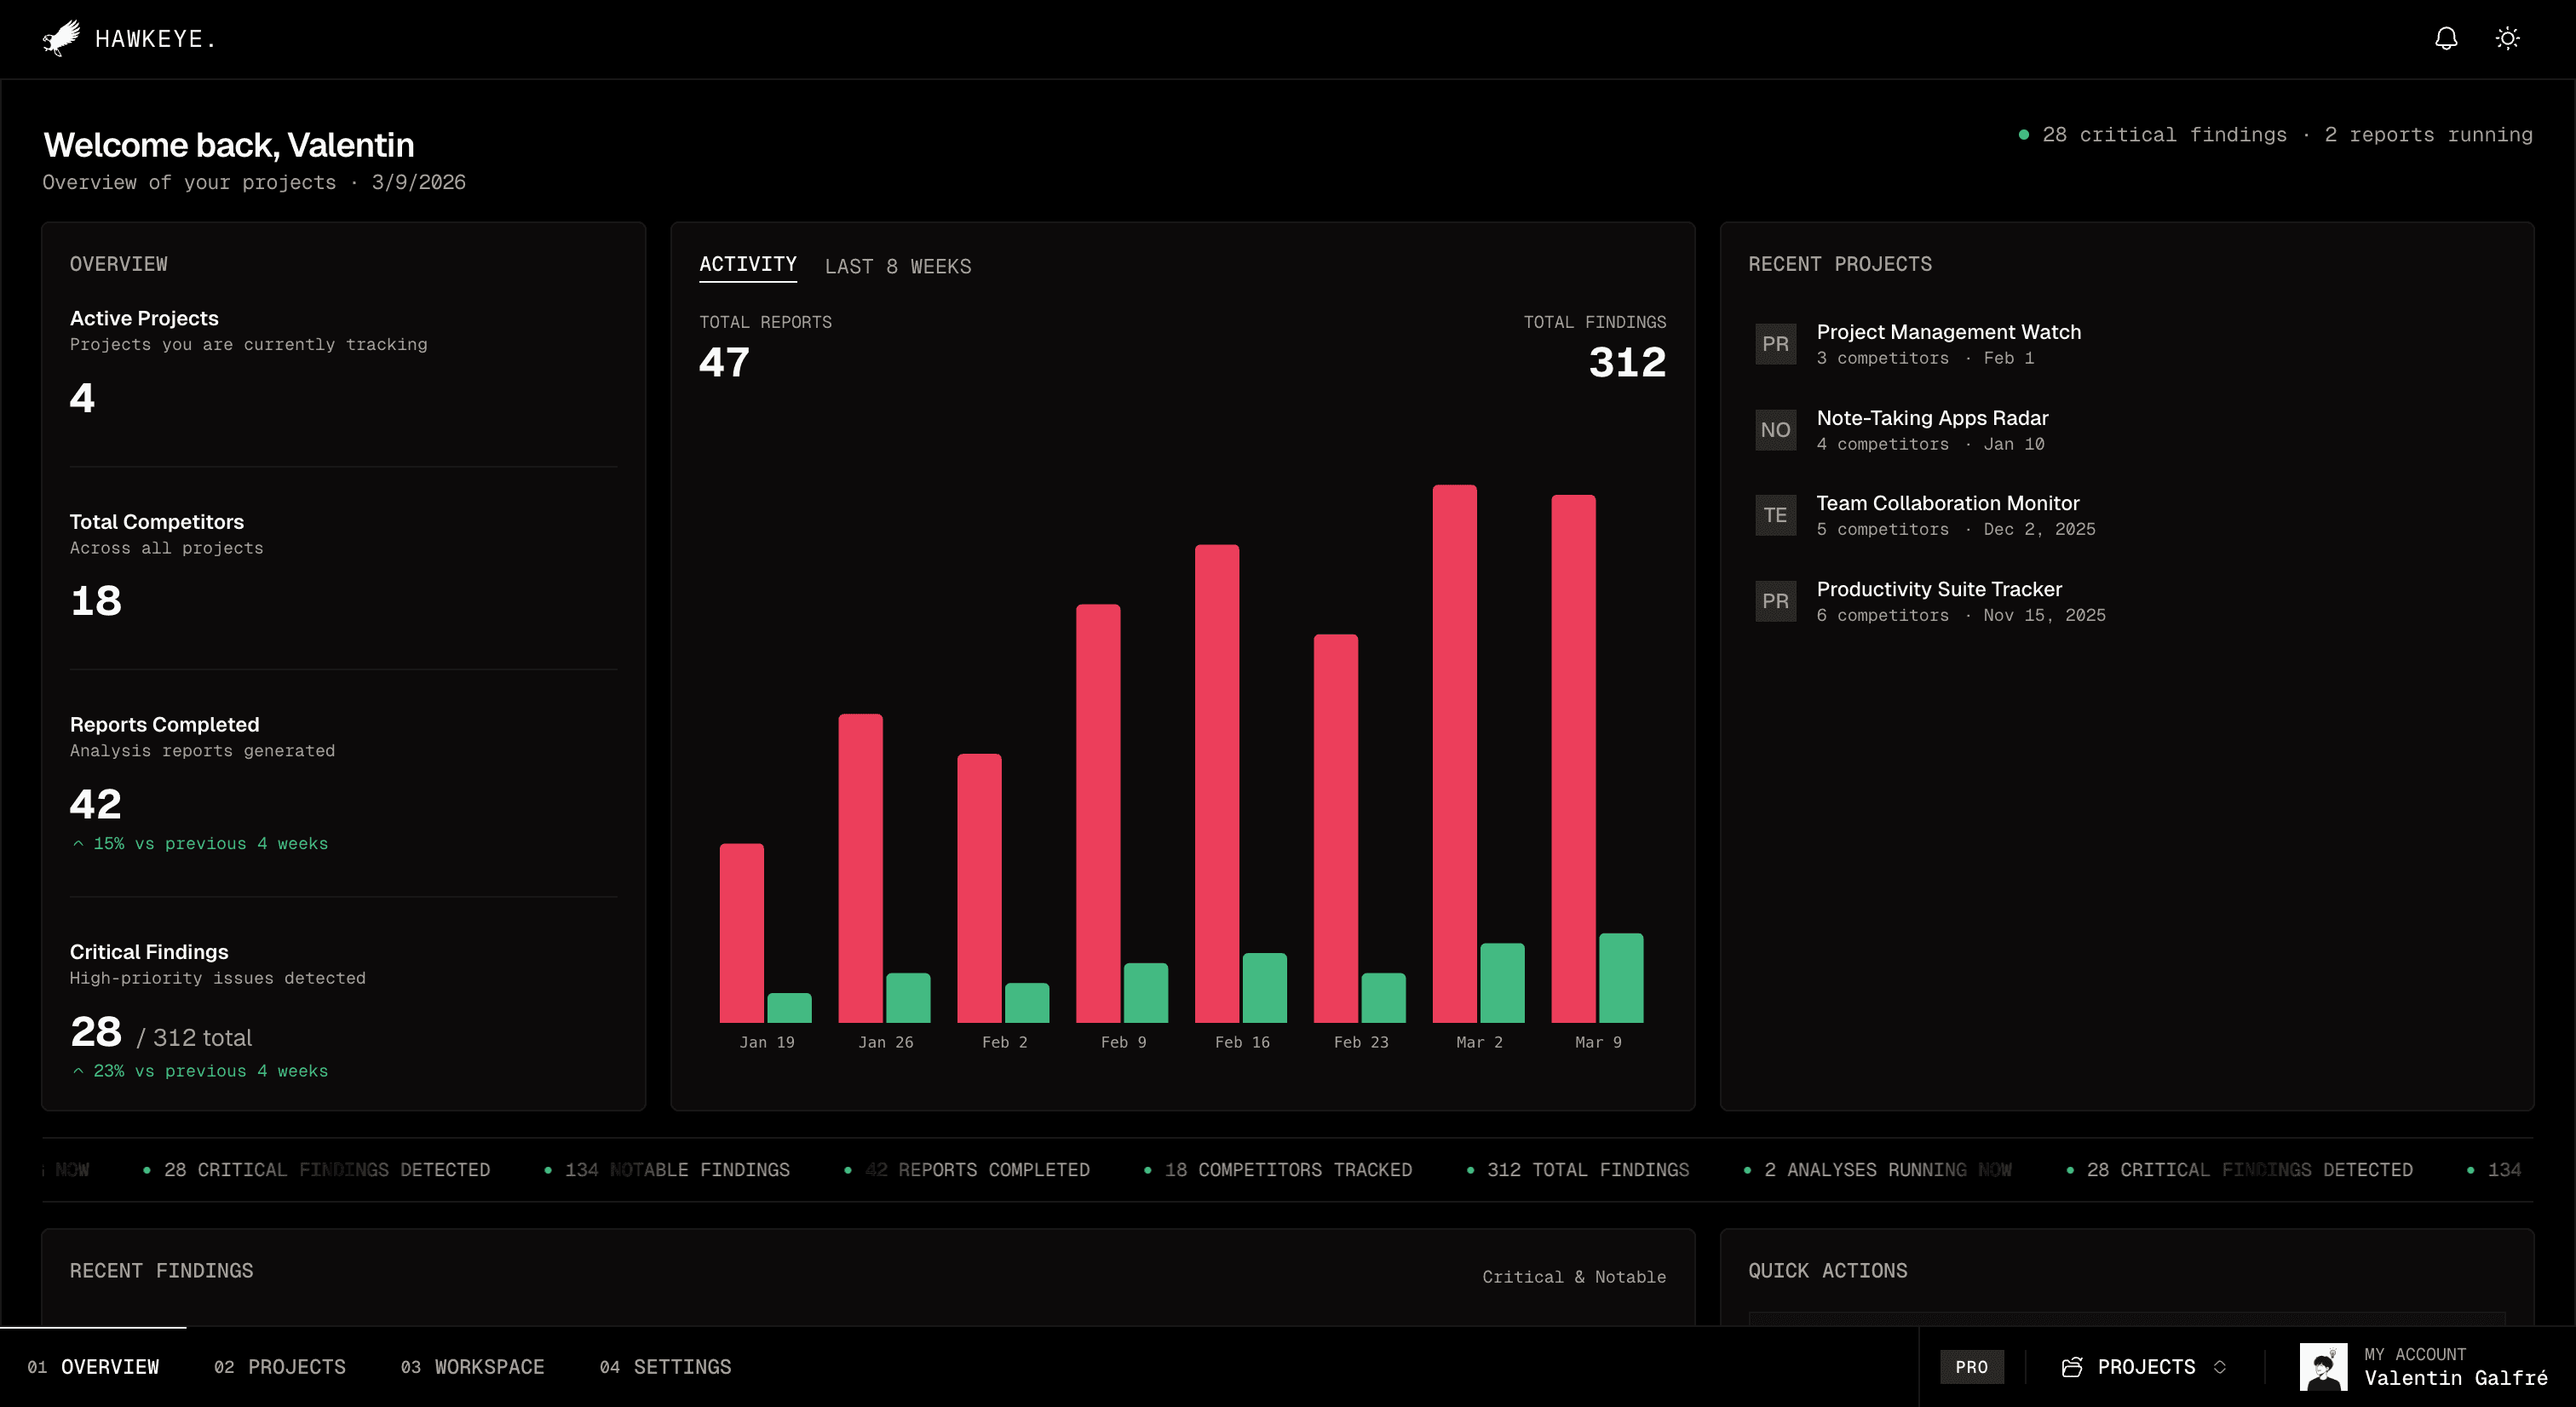Click the NO badge for Note-Taking Apps Radar

point(1775,430)
